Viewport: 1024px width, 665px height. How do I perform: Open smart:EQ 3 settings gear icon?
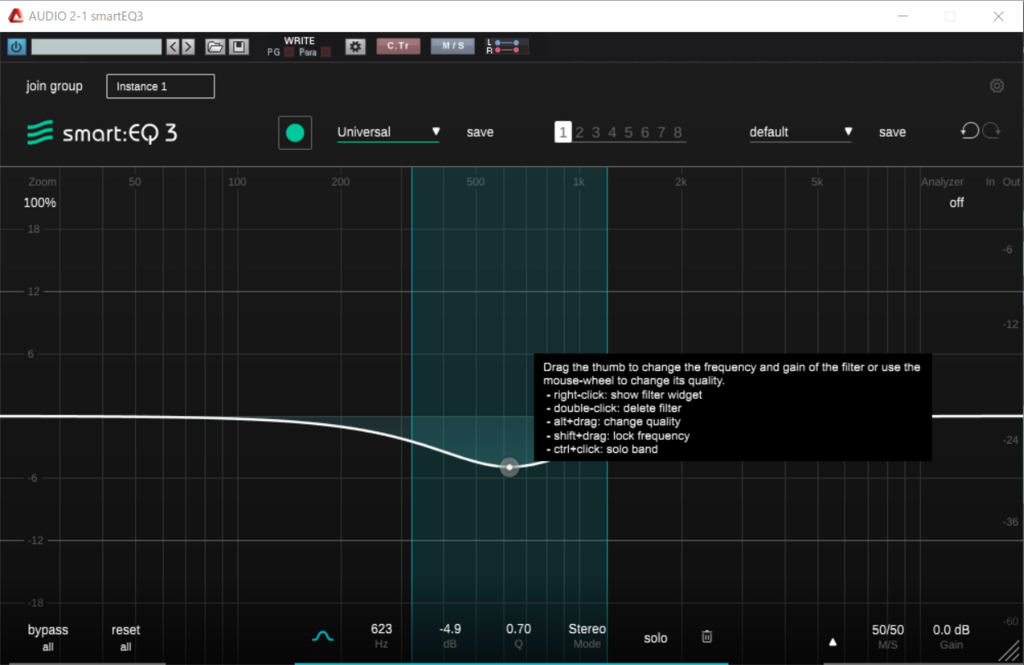click(x=997, y=86)
